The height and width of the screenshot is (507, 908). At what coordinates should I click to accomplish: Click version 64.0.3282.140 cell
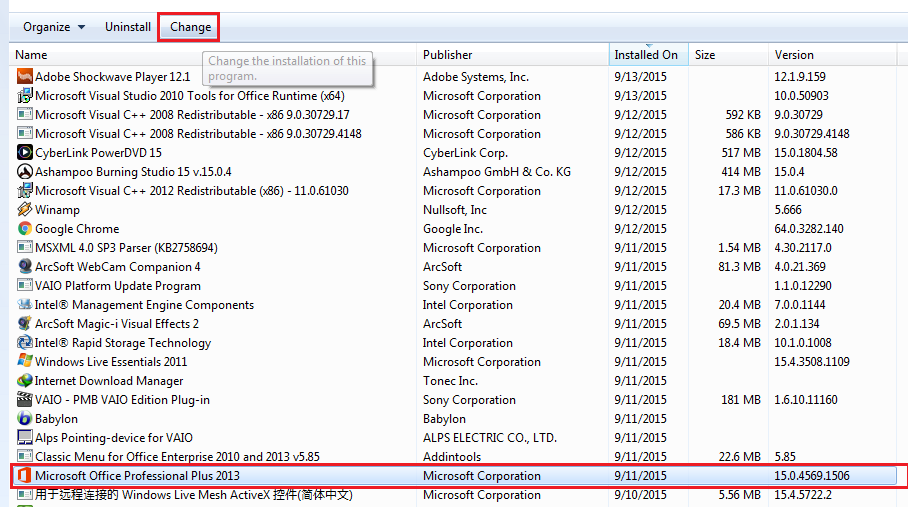809,229
